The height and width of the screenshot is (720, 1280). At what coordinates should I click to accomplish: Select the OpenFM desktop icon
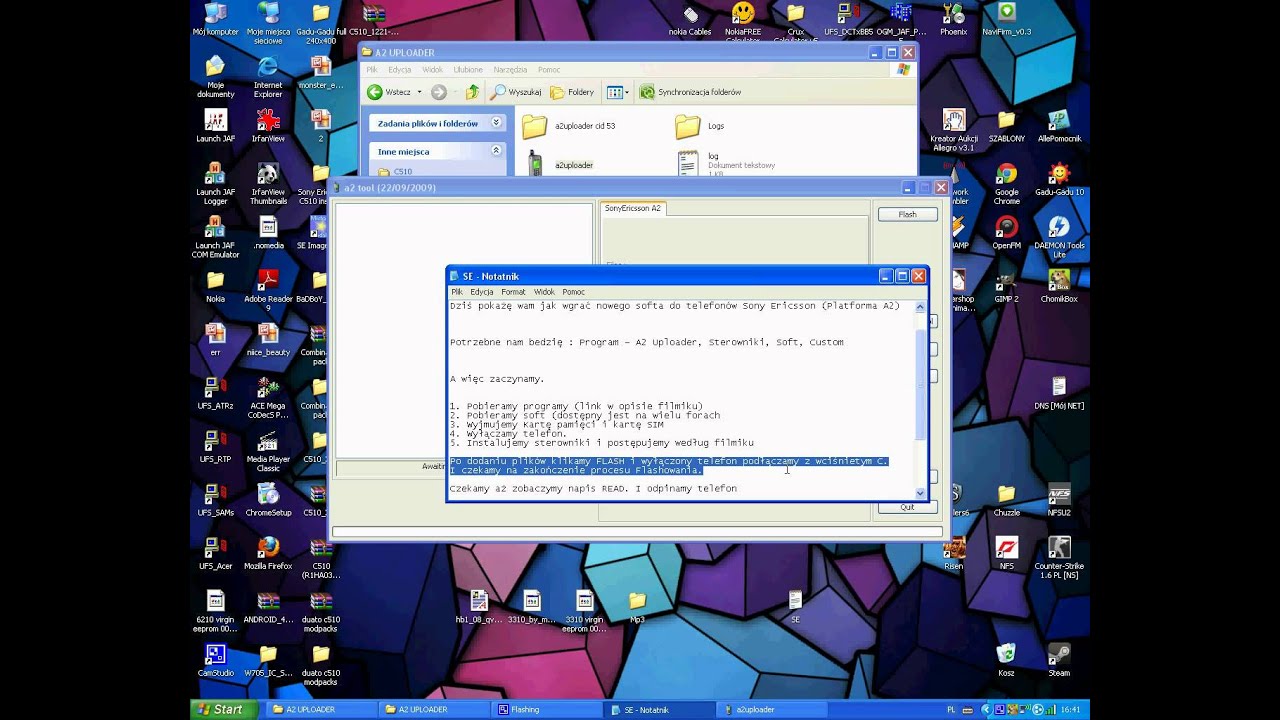(1006, 232)
